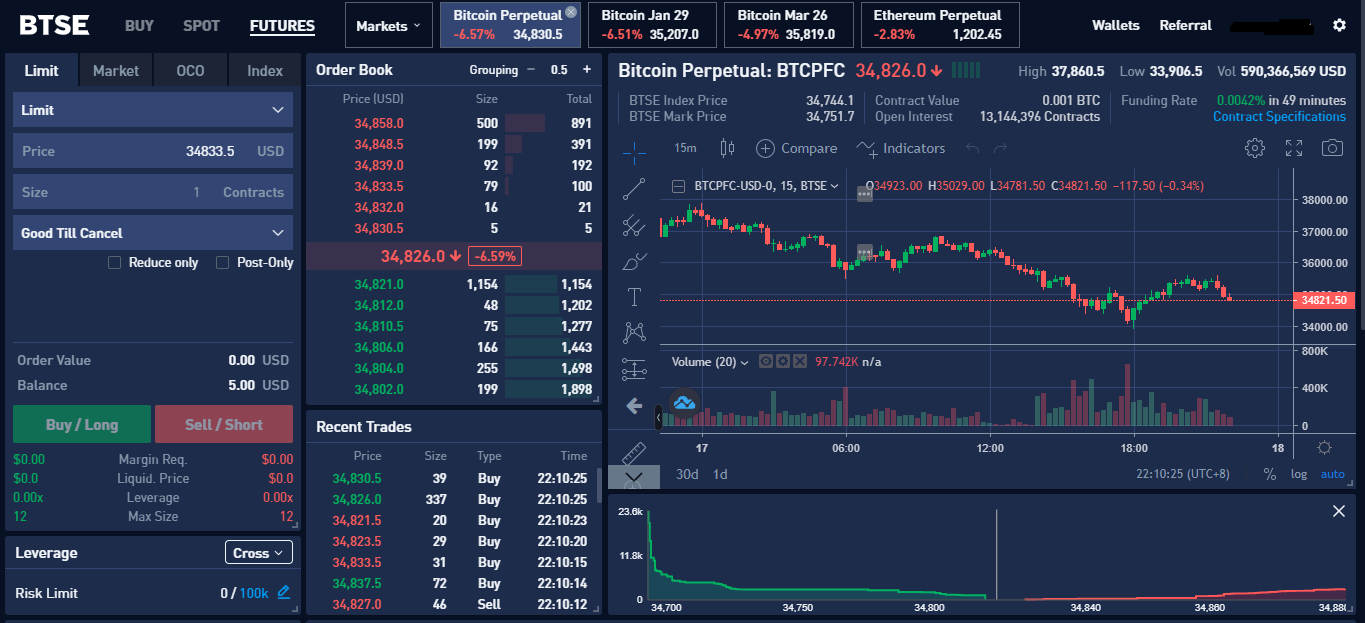1365x623 pixels.
Task: Expand the Good Till Cancel dropdown
Action: (152, 233)
